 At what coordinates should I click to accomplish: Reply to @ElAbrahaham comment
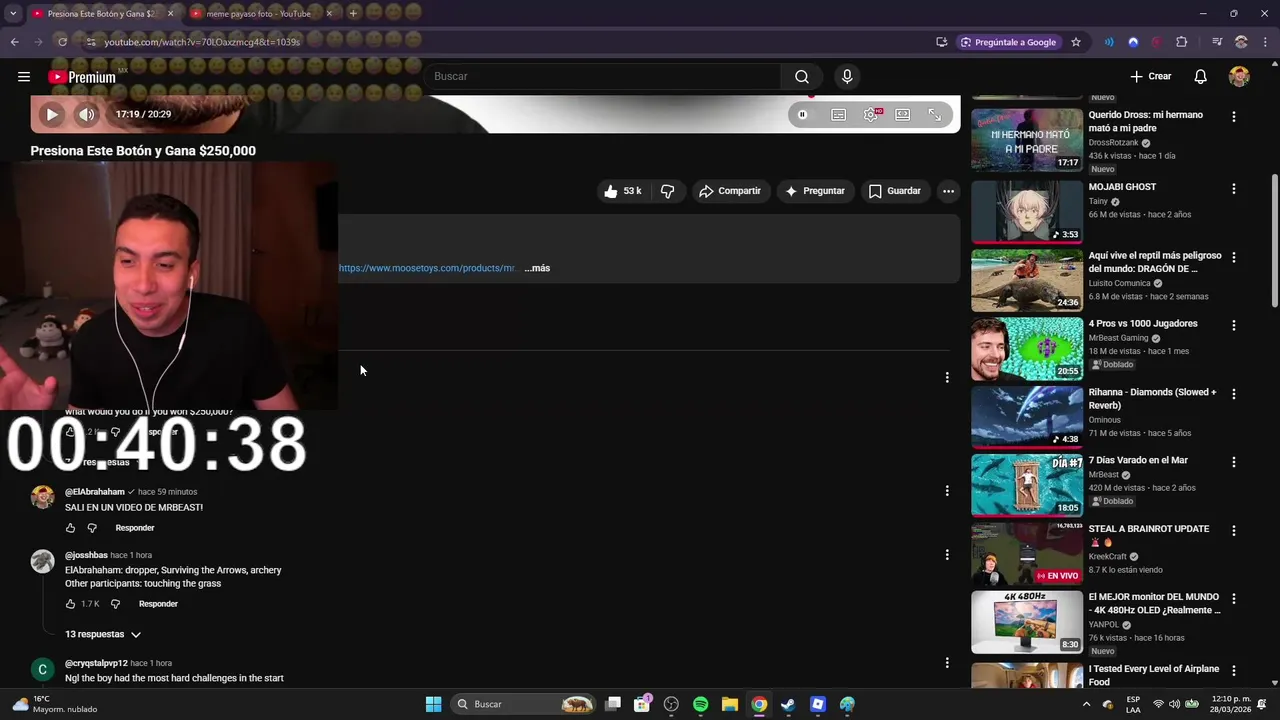coord(135,528)
